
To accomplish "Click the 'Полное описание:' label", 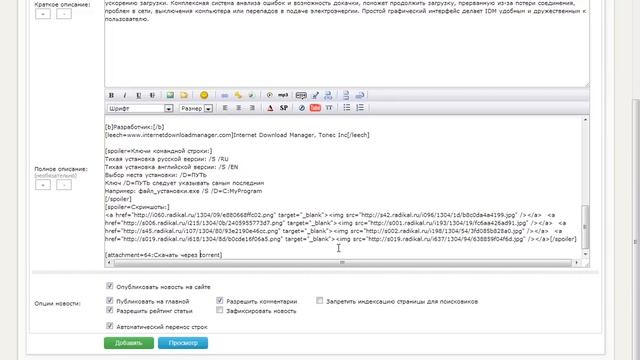I will point(61,169).
